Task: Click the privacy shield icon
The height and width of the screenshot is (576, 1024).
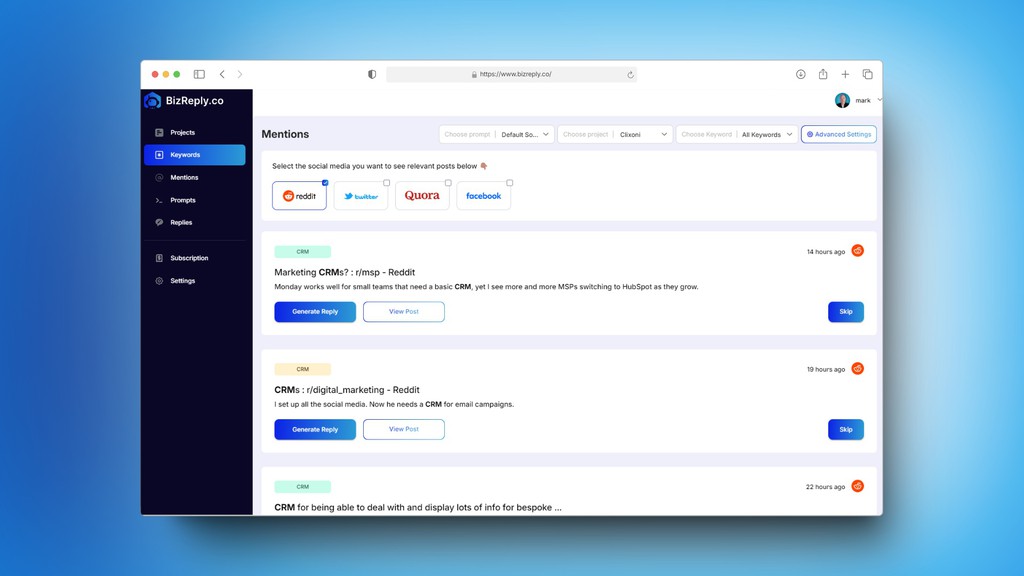Action: coord(372,74)
